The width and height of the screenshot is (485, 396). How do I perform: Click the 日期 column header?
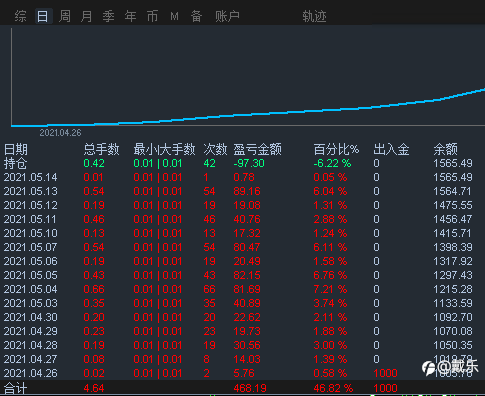point(16,149)
